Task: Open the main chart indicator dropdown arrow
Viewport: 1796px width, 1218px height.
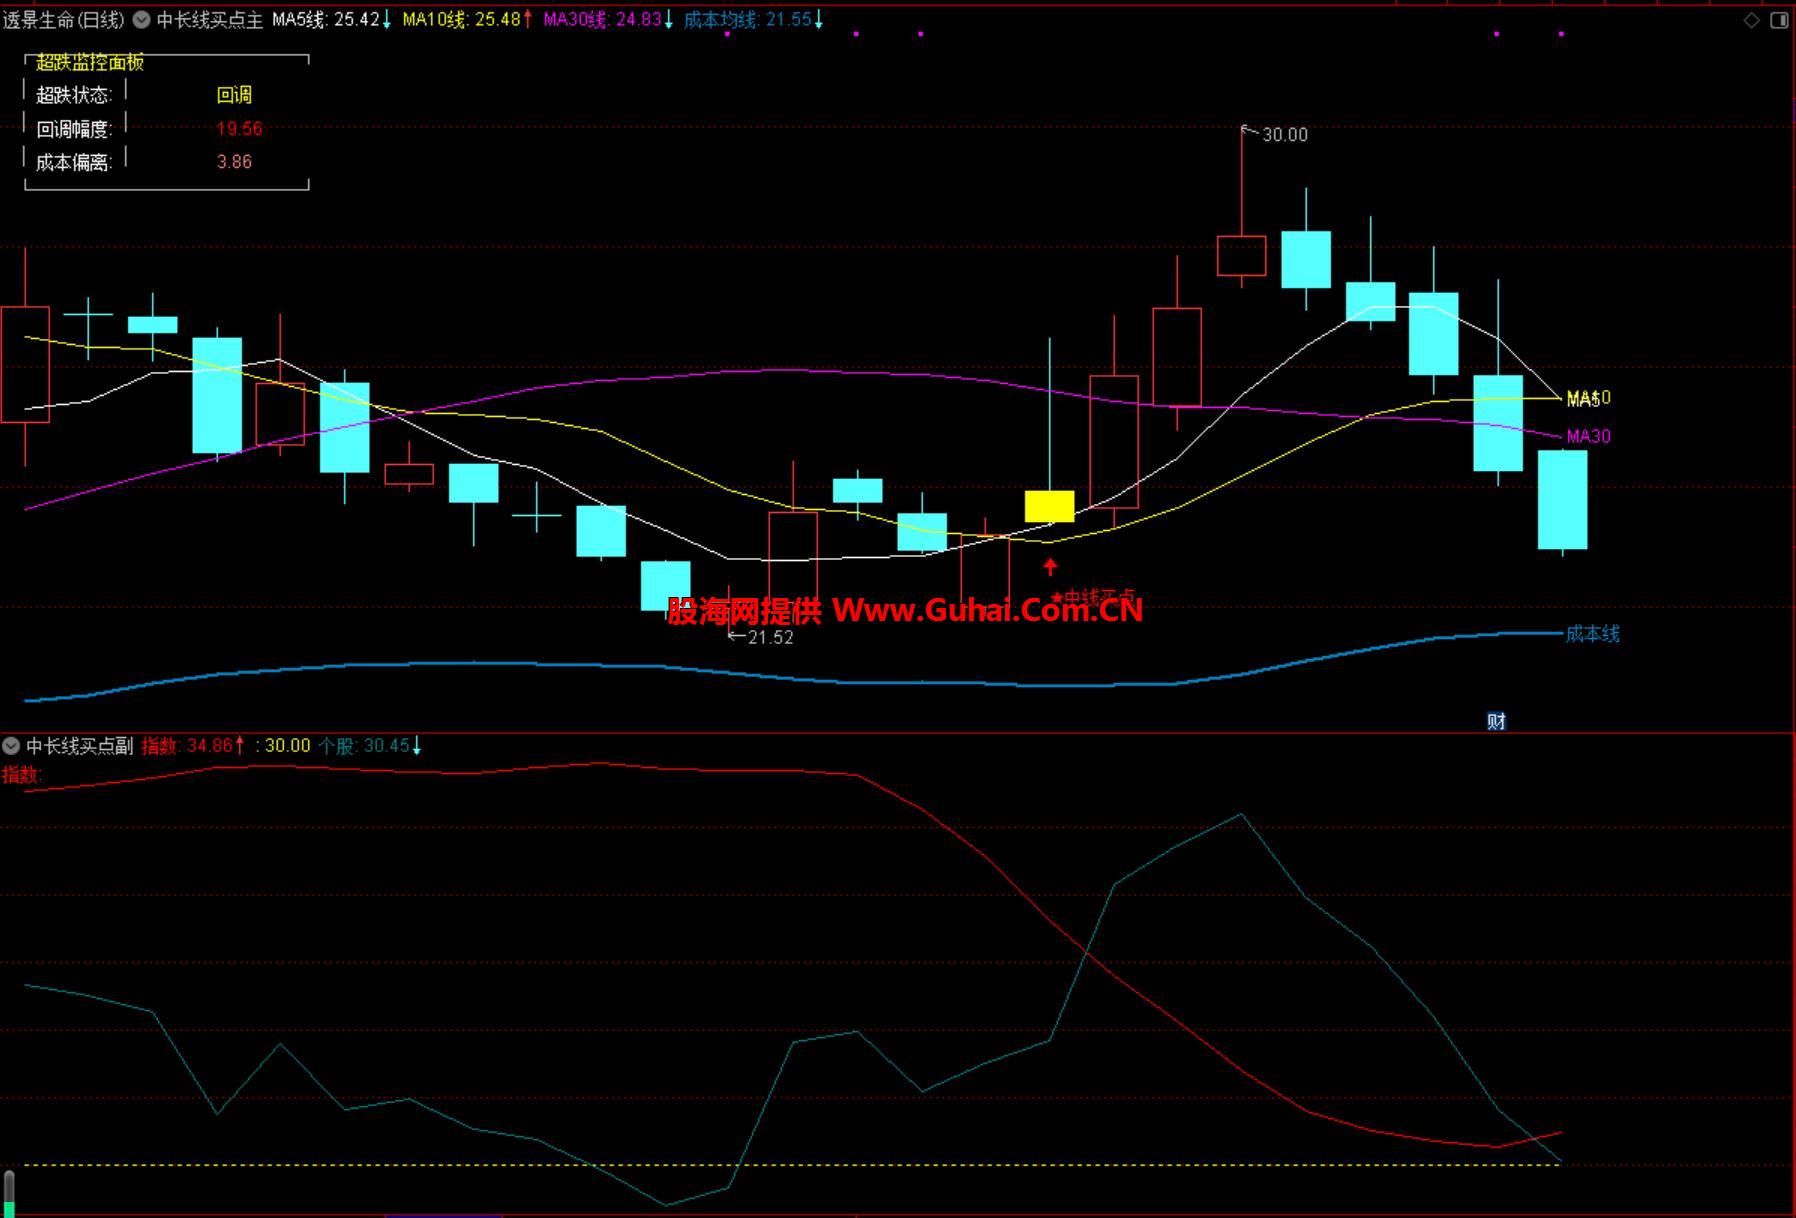Action: click(142, 20)
